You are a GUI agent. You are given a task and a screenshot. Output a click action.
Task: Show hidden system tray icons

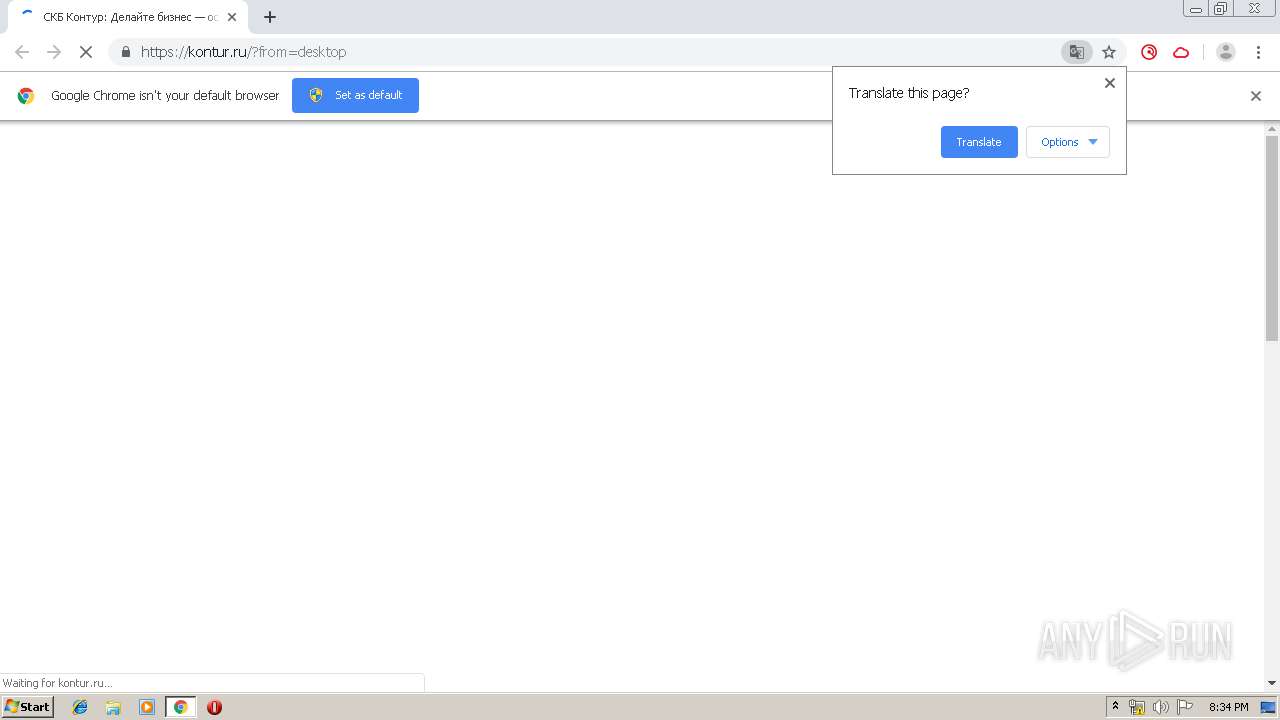[x=1115, y=707]
